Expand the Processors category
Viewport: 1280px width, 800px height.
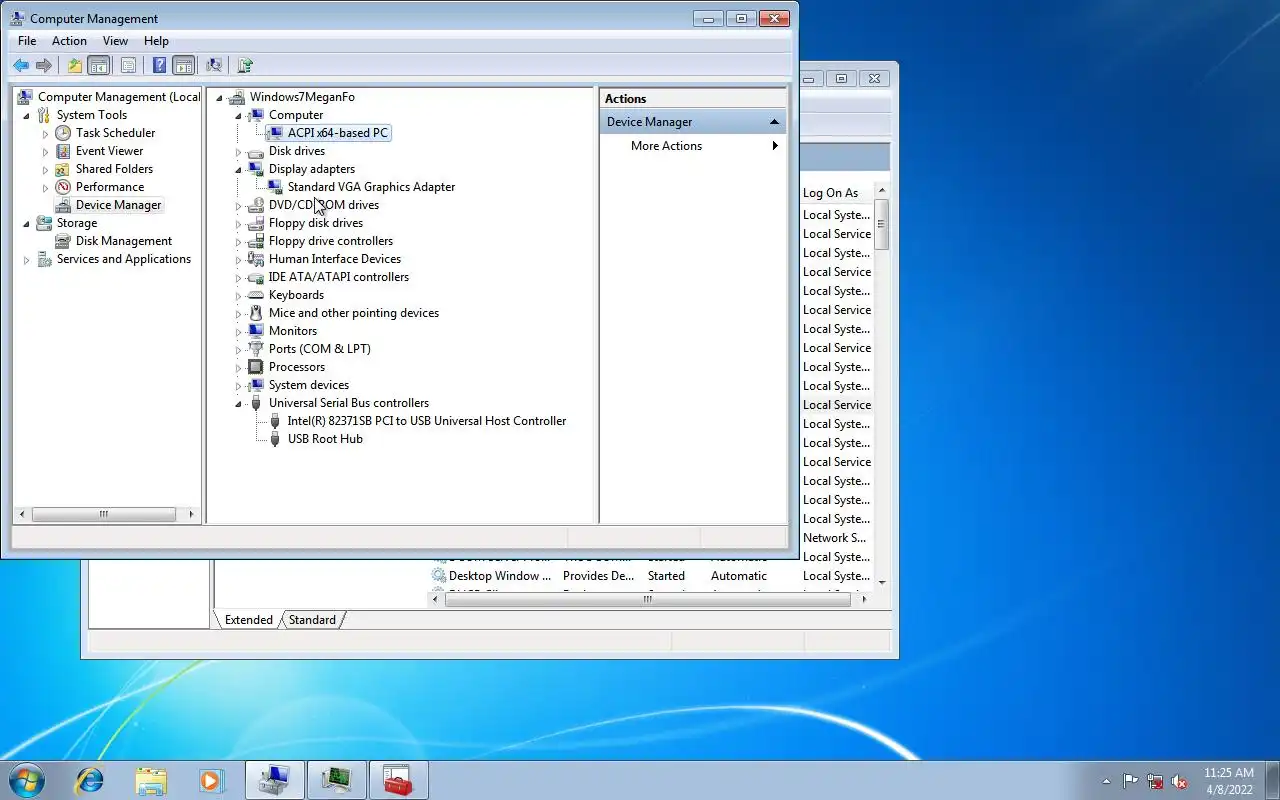239,368
